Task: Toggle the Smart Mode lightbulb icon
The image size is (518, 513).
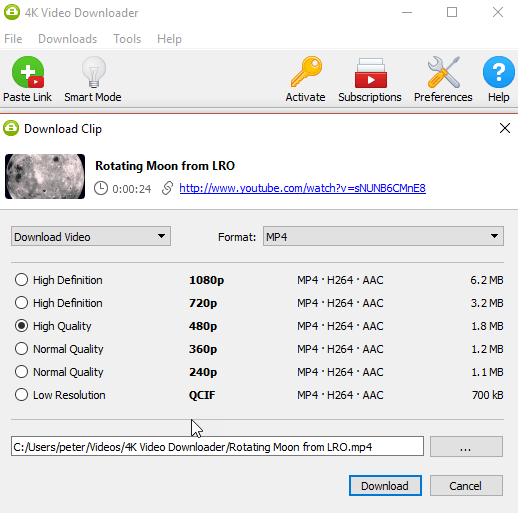Action: pos(94,72)
